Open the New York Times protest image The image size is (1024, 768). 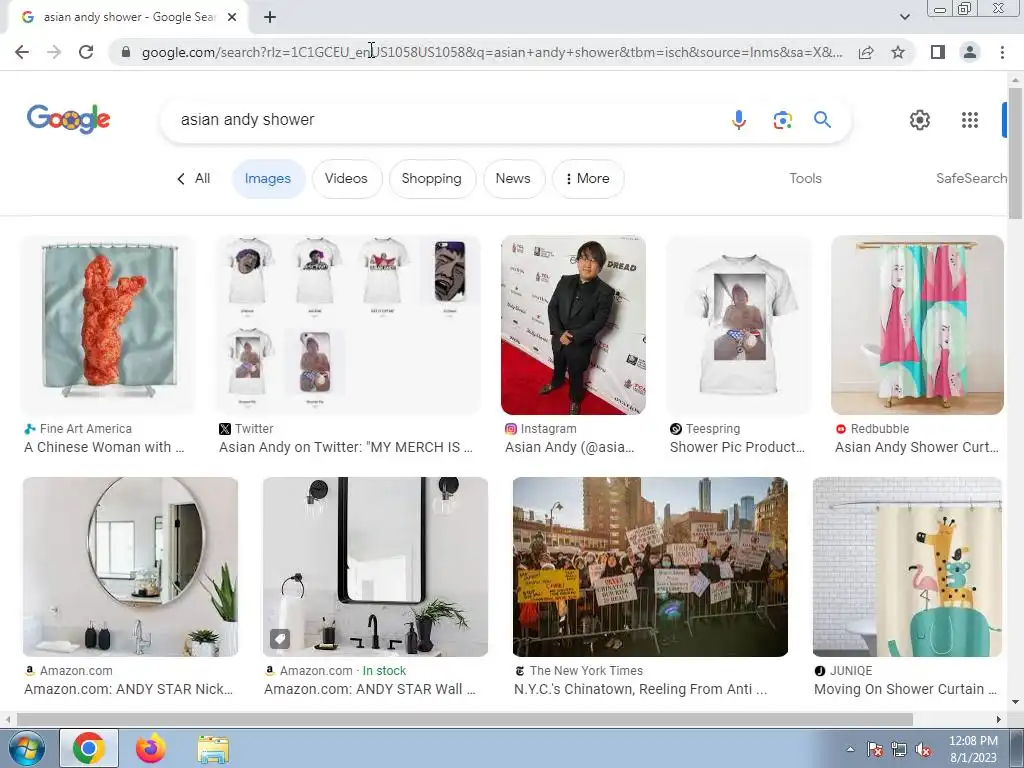tap(650, 567)
